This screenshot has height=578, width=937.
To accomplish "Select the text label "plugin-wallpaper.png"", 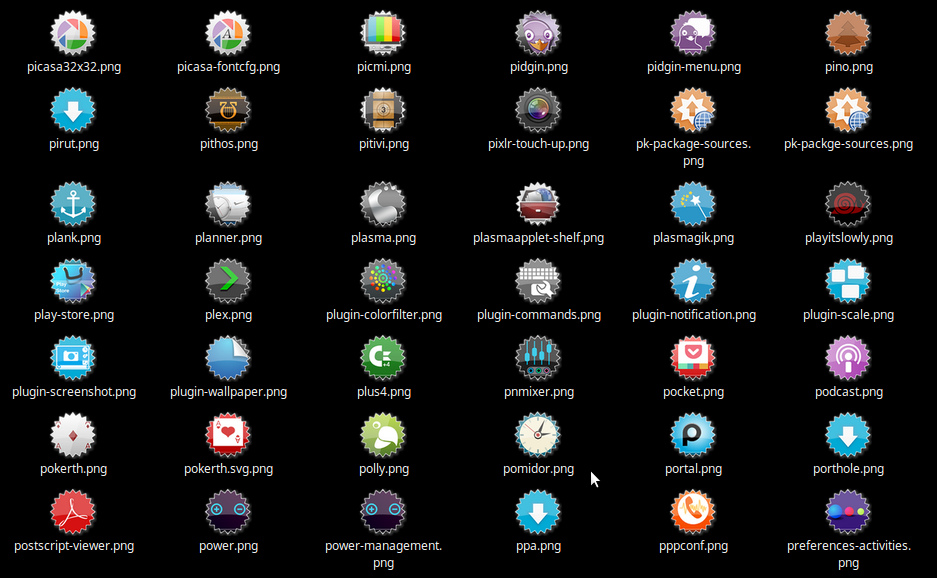I will point(228,392).
